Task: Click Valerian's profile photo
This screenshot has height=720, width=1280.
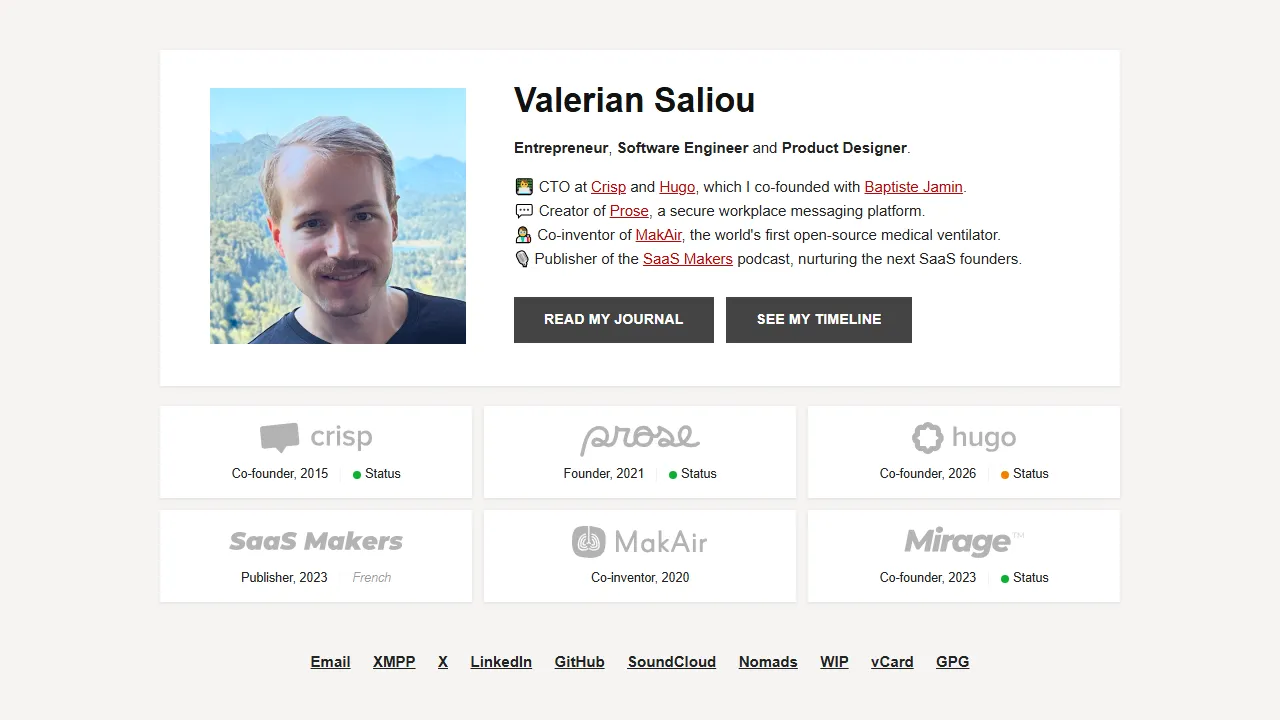Action: [x=337, y=216]
